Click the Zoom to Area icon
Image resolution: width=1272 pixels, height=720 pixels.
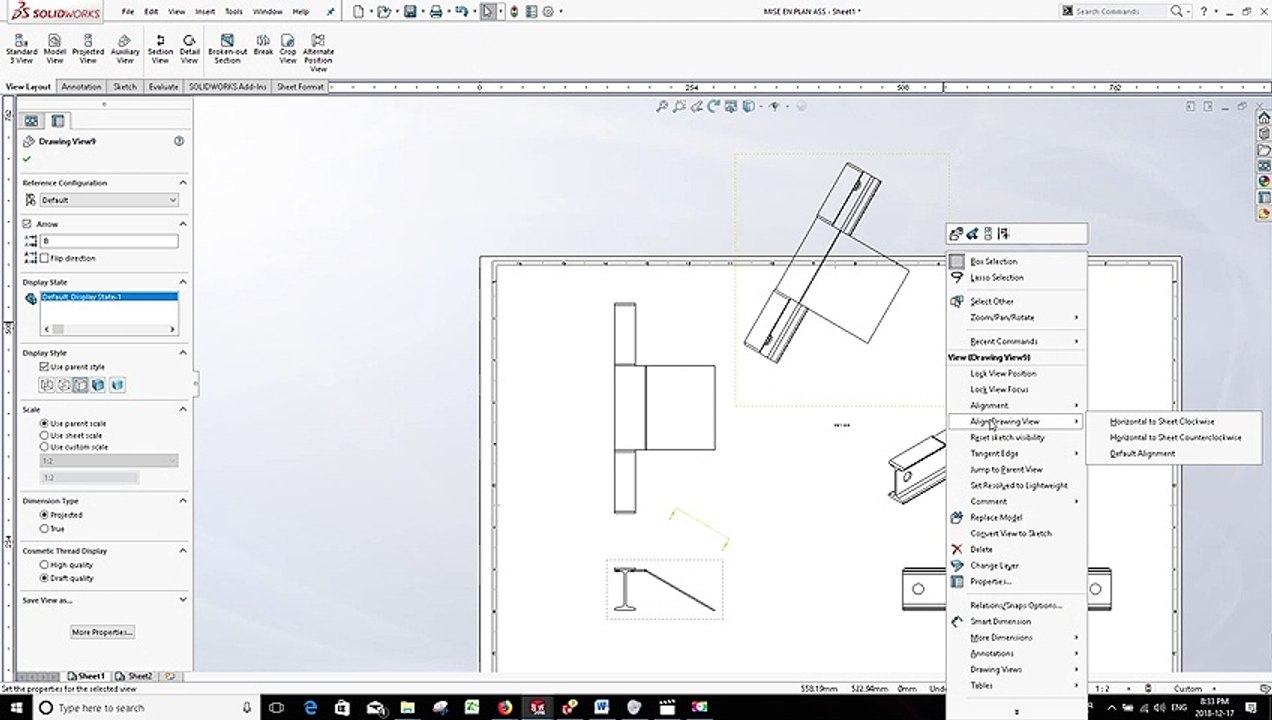click(x=679, y=106)
